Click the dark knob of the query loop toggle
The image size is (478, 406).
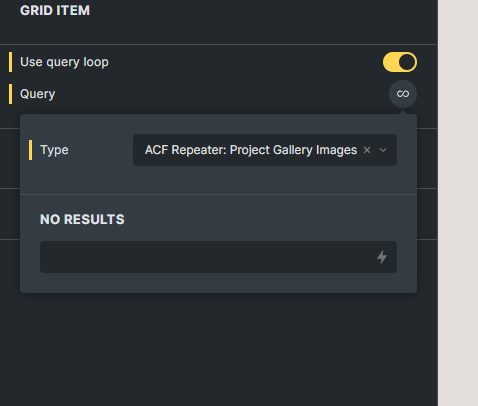pyautogui.click(x=407, y=62)
